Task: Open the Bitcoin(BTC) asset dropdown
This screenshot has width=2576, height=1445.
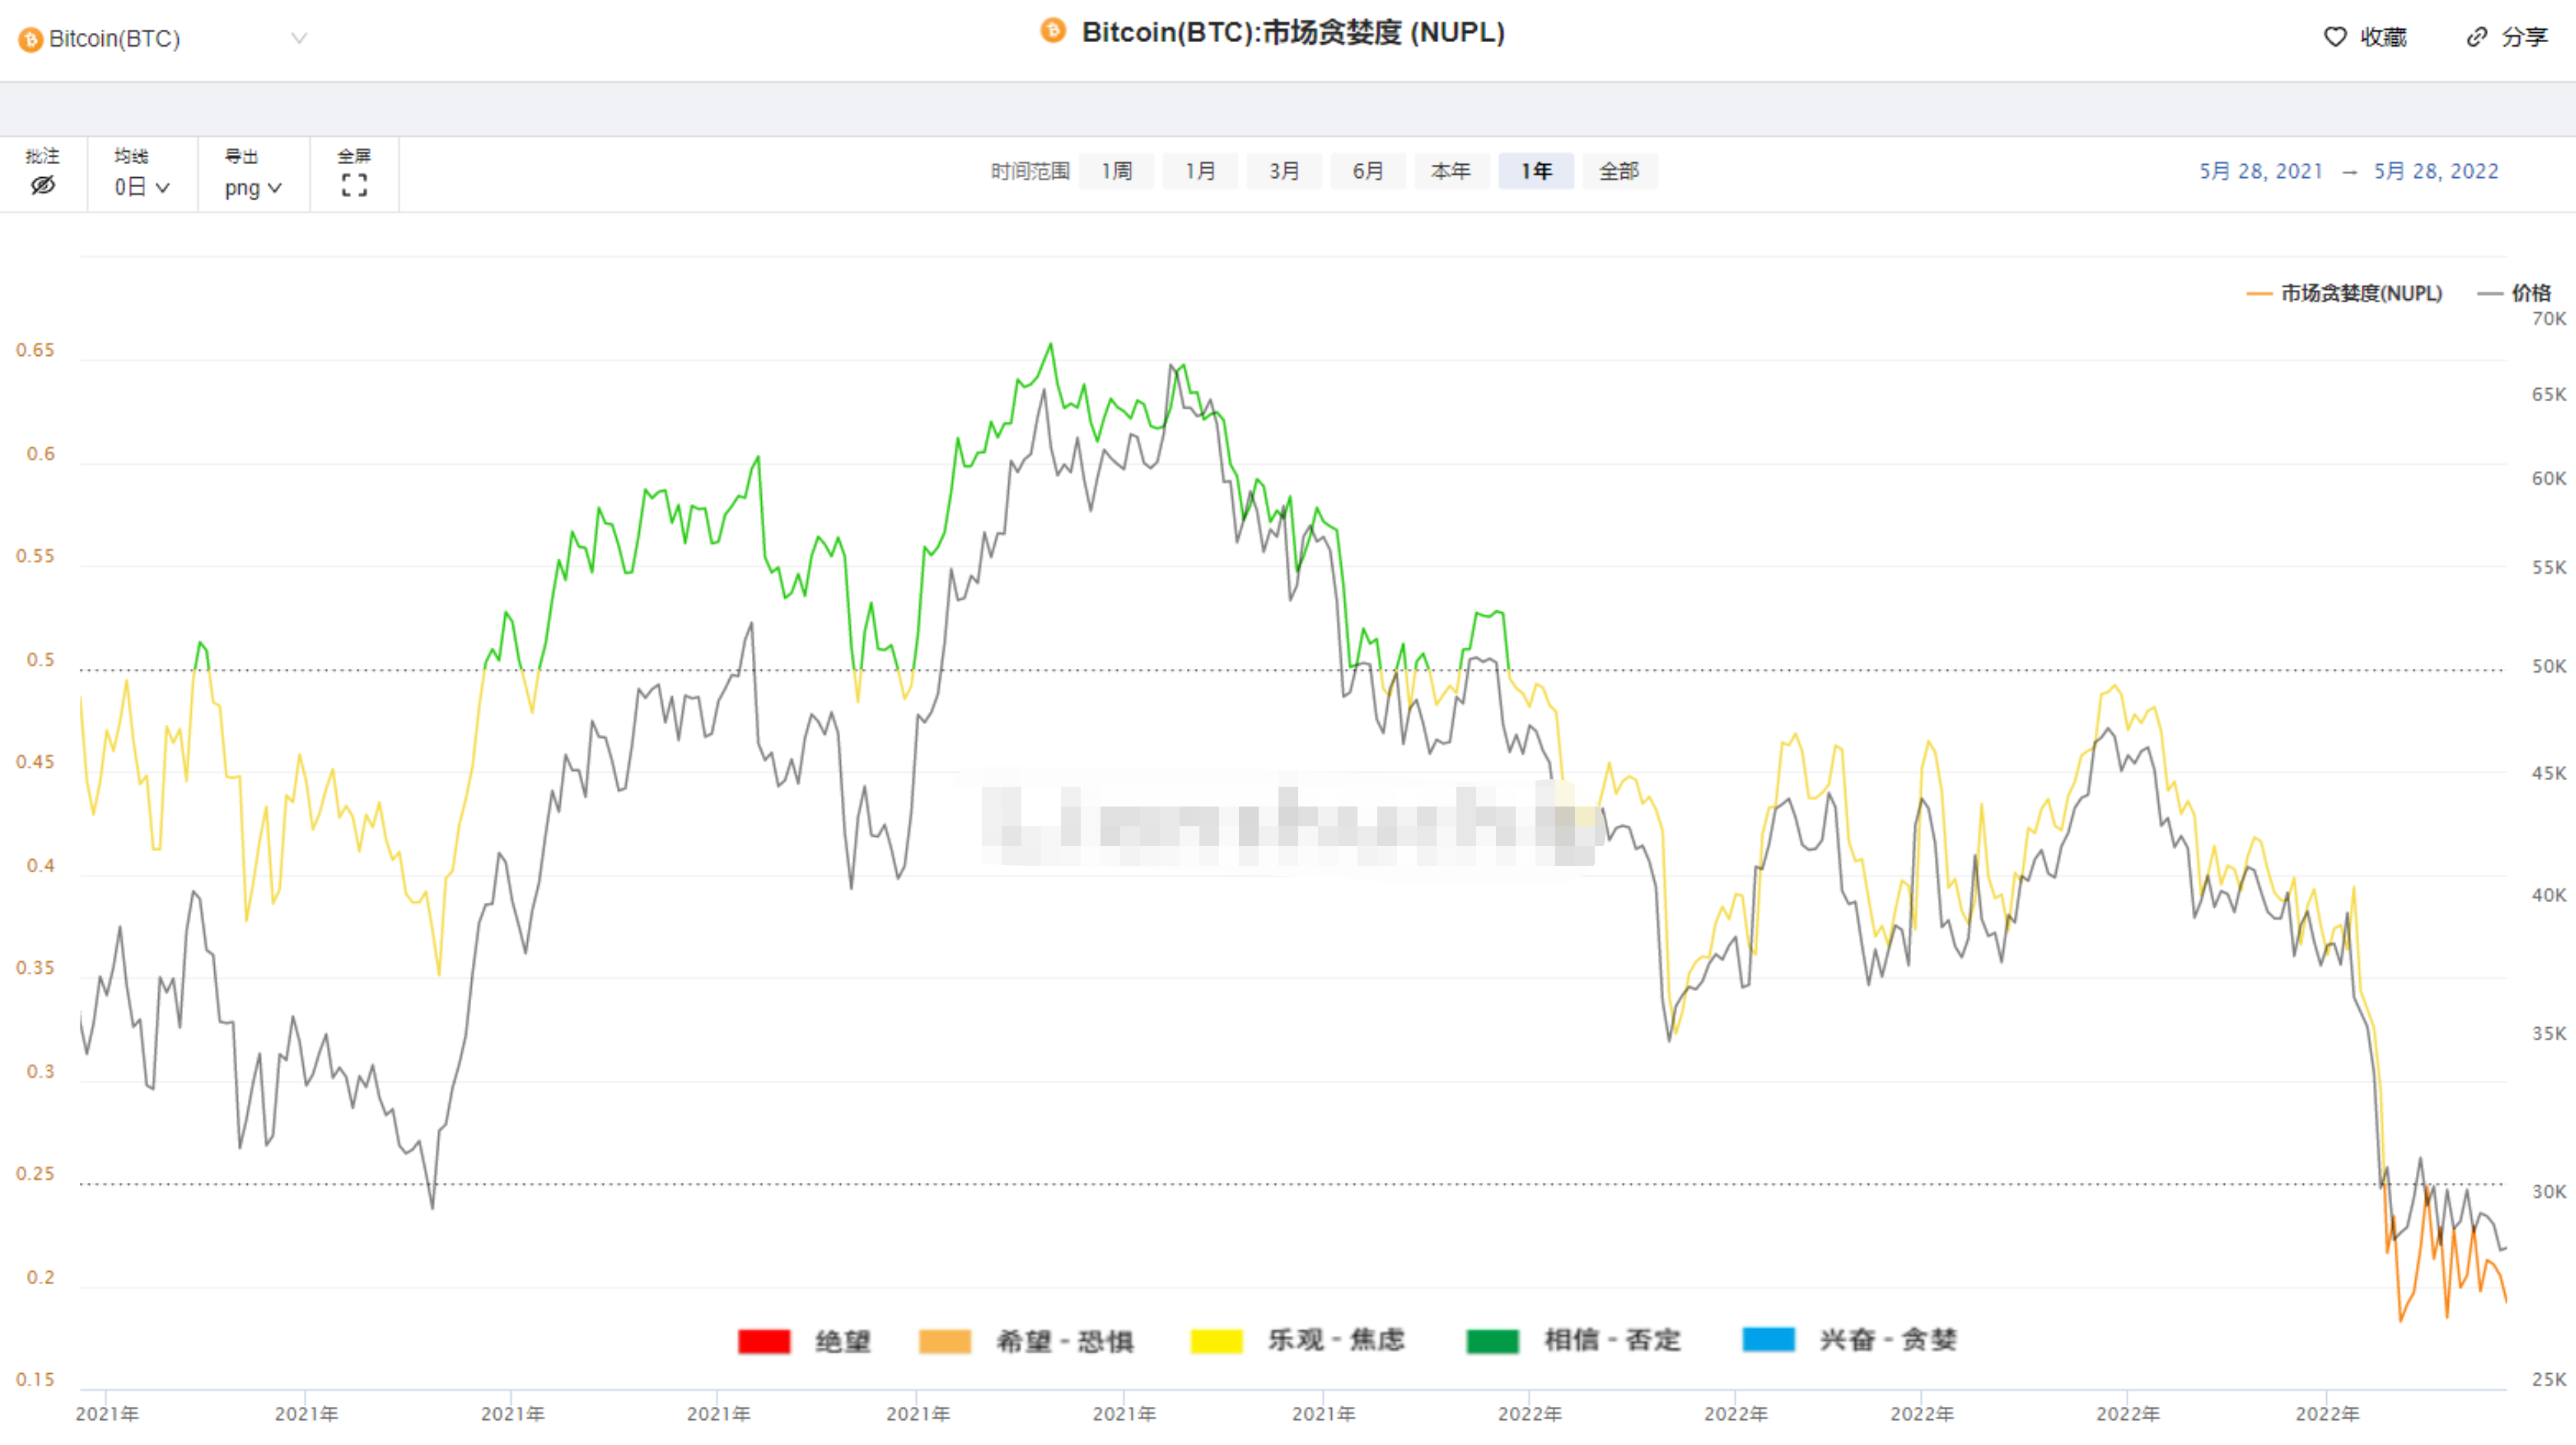Action: pos(163,39)
